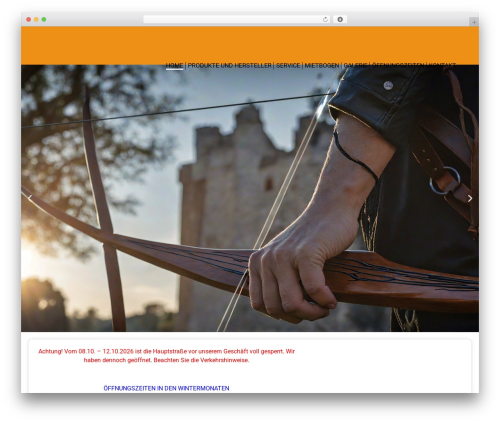Reload the page with the refresh icon
This screenshot has width=500, height=423.
(x=325, y=19)
